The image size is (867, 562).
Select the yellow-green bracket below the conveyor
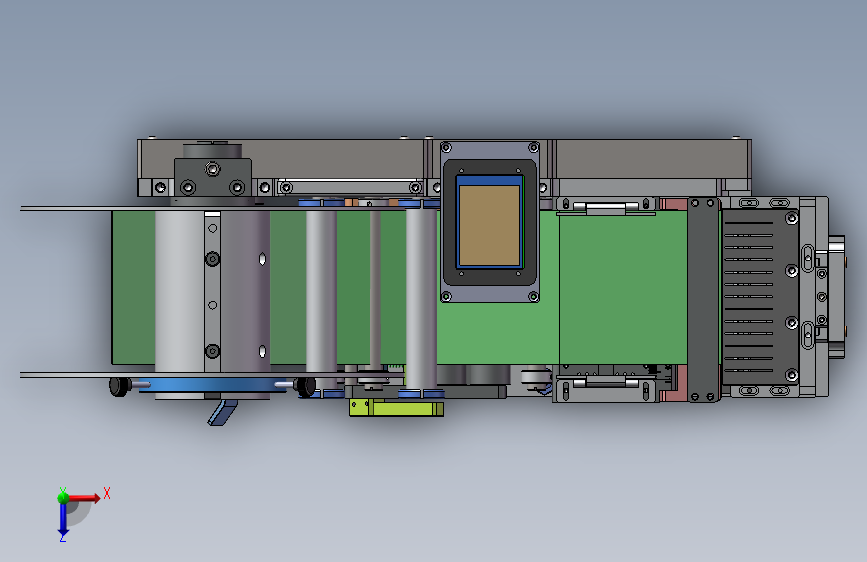pyautogui.click(x=396, y=408)
